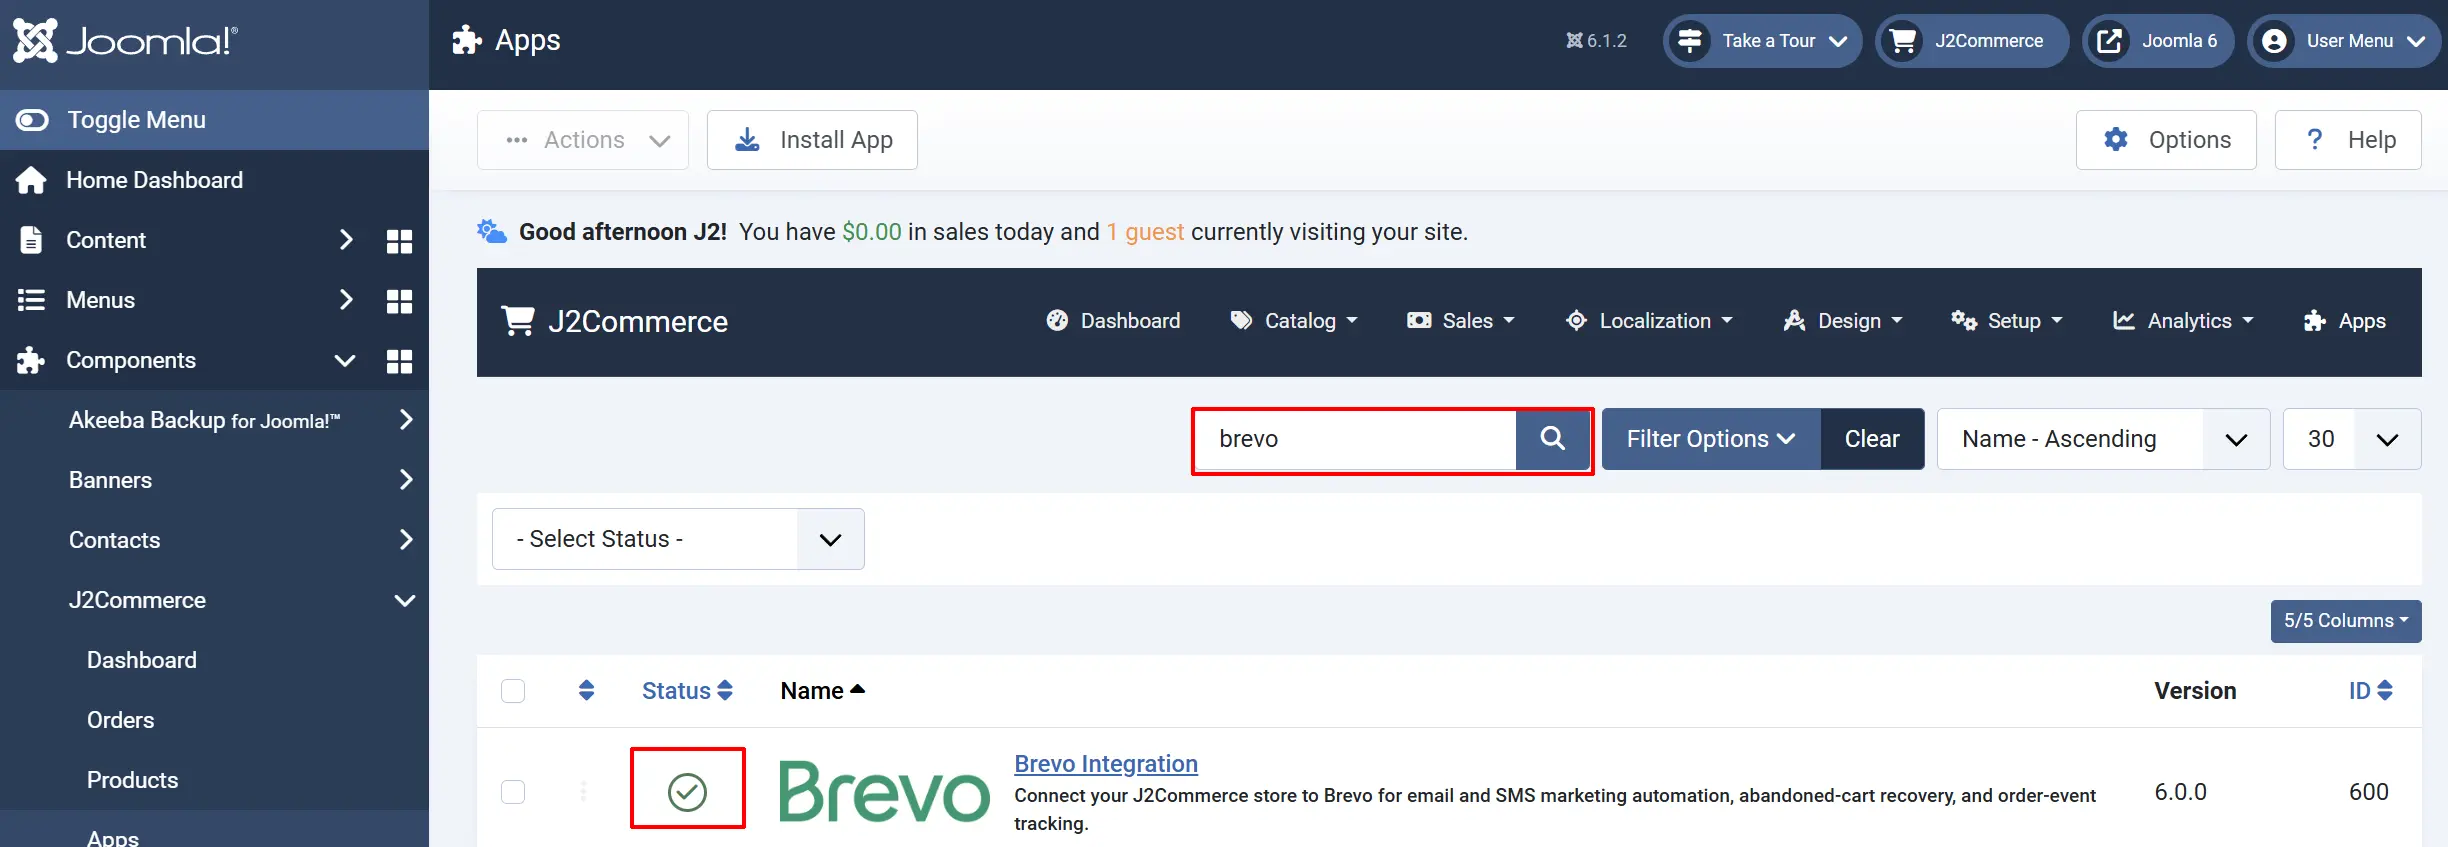
Task: Open the Brevo Integration link
Action: pos(1106,764)
